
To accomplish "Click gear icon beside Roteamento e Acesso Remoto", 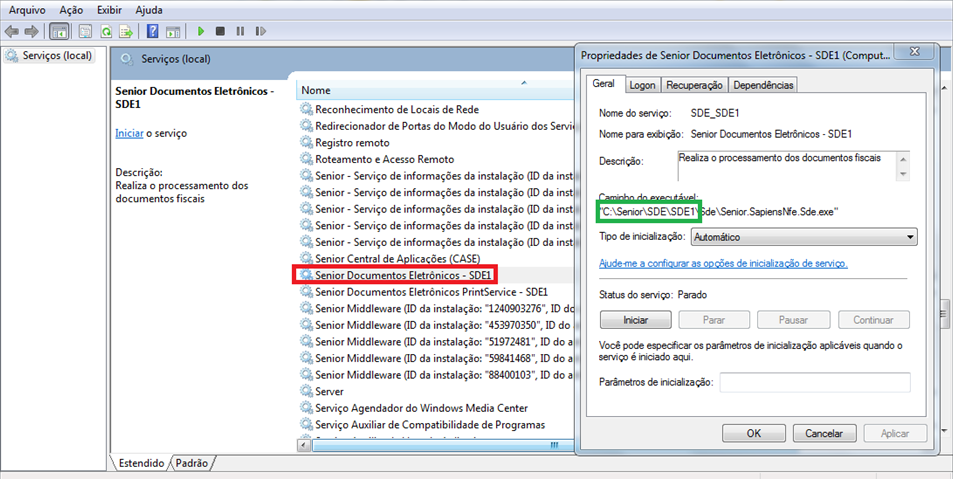I will click(x=306, y=159).
